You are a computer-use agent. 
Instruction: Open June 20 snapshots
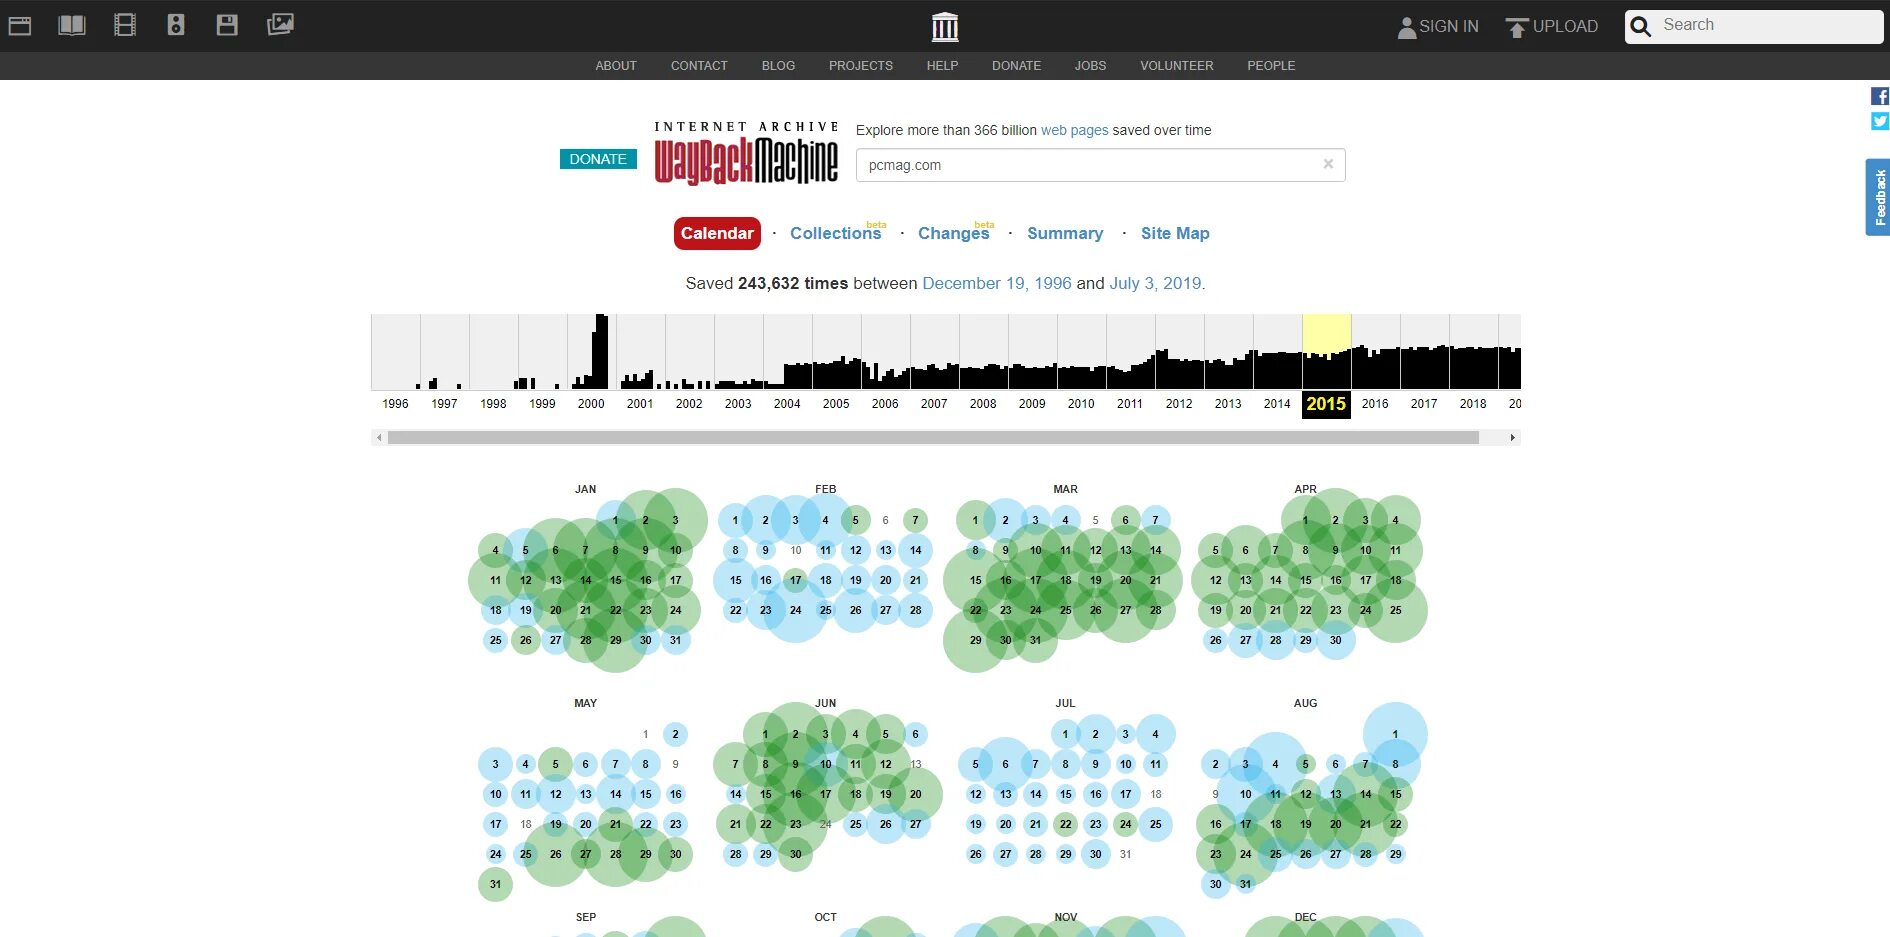point(916,794)
